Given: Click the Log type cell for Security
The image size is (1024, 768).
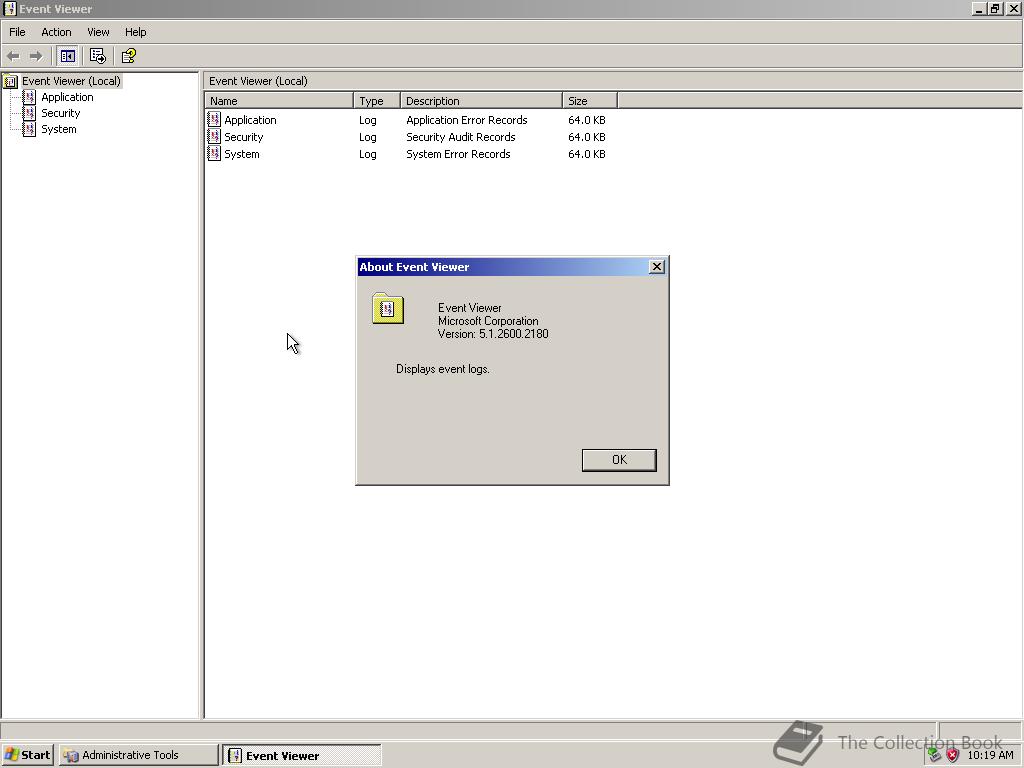Looking at the screenshot, I should [368, 136].
